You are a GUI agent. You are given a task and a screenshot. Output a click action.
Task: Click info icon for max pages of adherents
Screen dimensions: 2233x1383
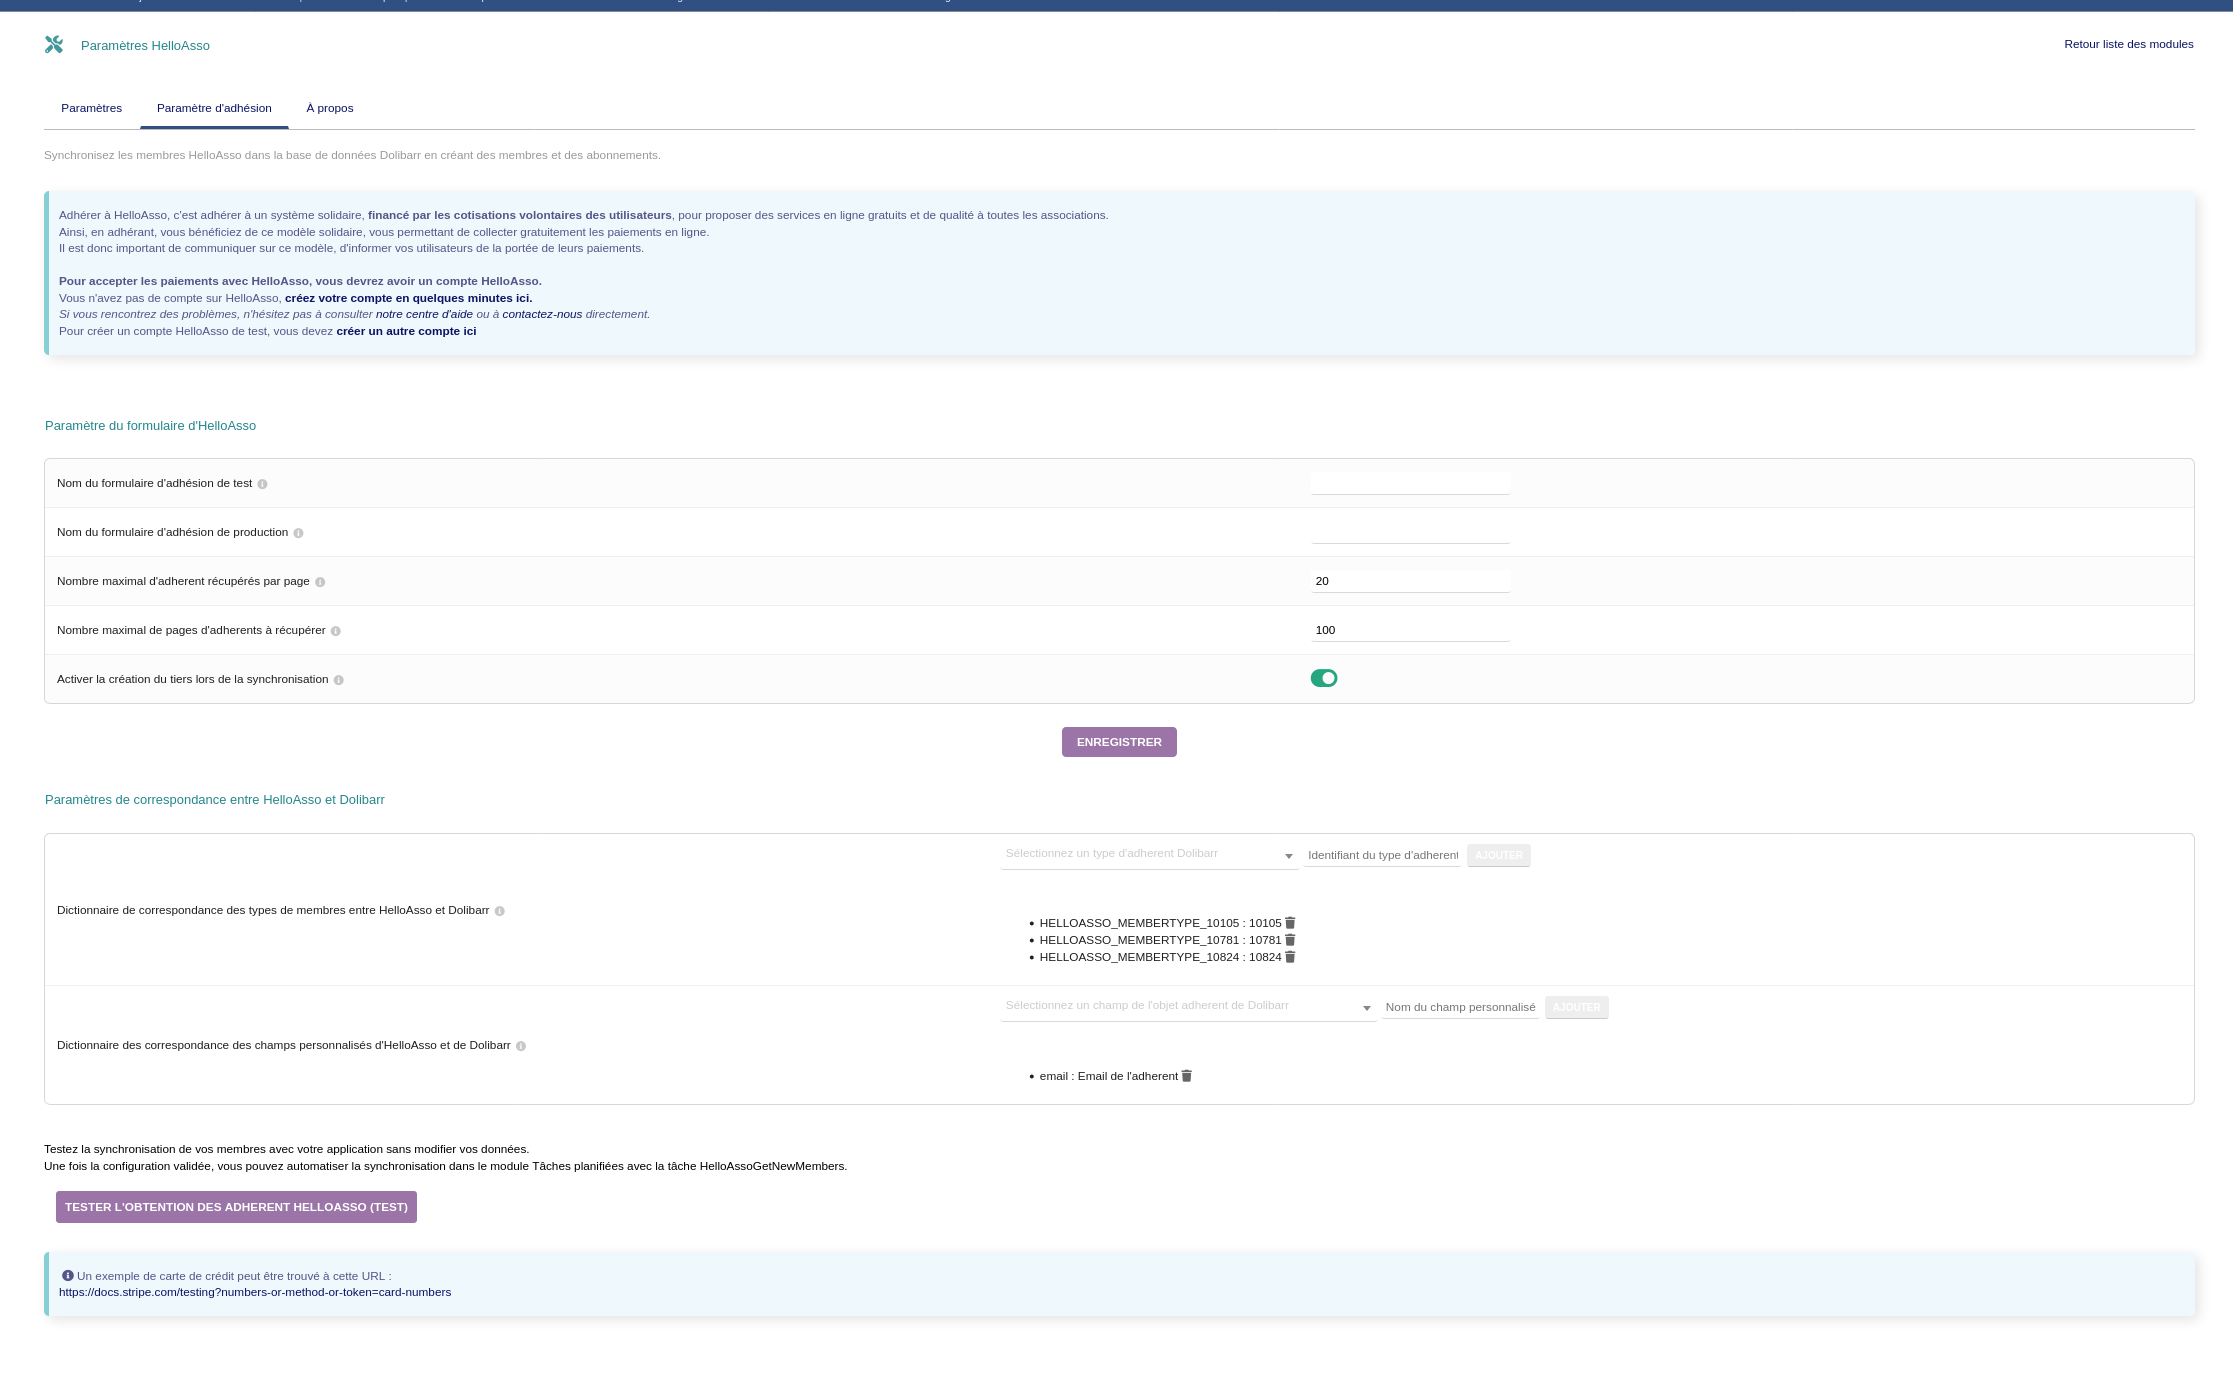(336, 631)
